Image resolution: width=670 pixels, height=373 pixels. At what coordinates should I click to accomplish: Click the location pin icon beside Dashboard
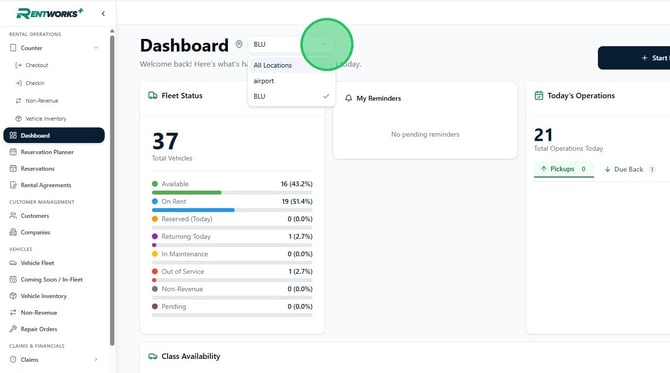click(239, 44)
